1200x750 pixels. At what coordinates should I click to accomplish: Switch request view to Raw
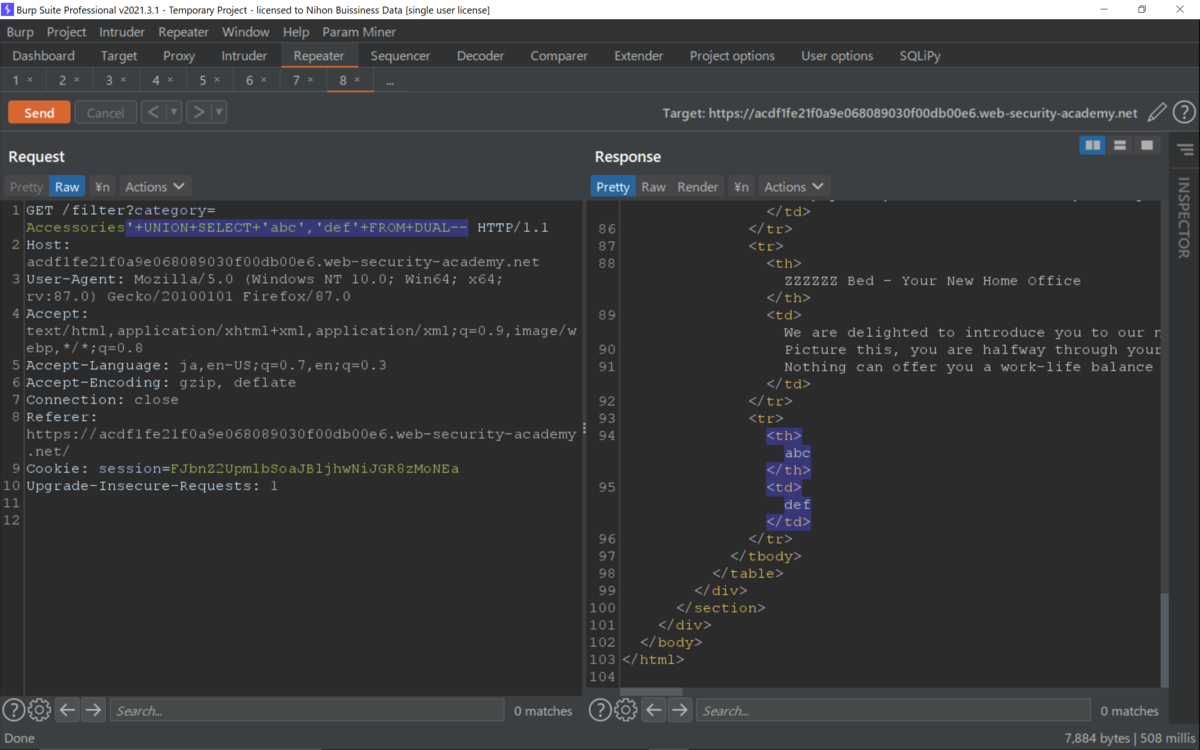point(67,187)
